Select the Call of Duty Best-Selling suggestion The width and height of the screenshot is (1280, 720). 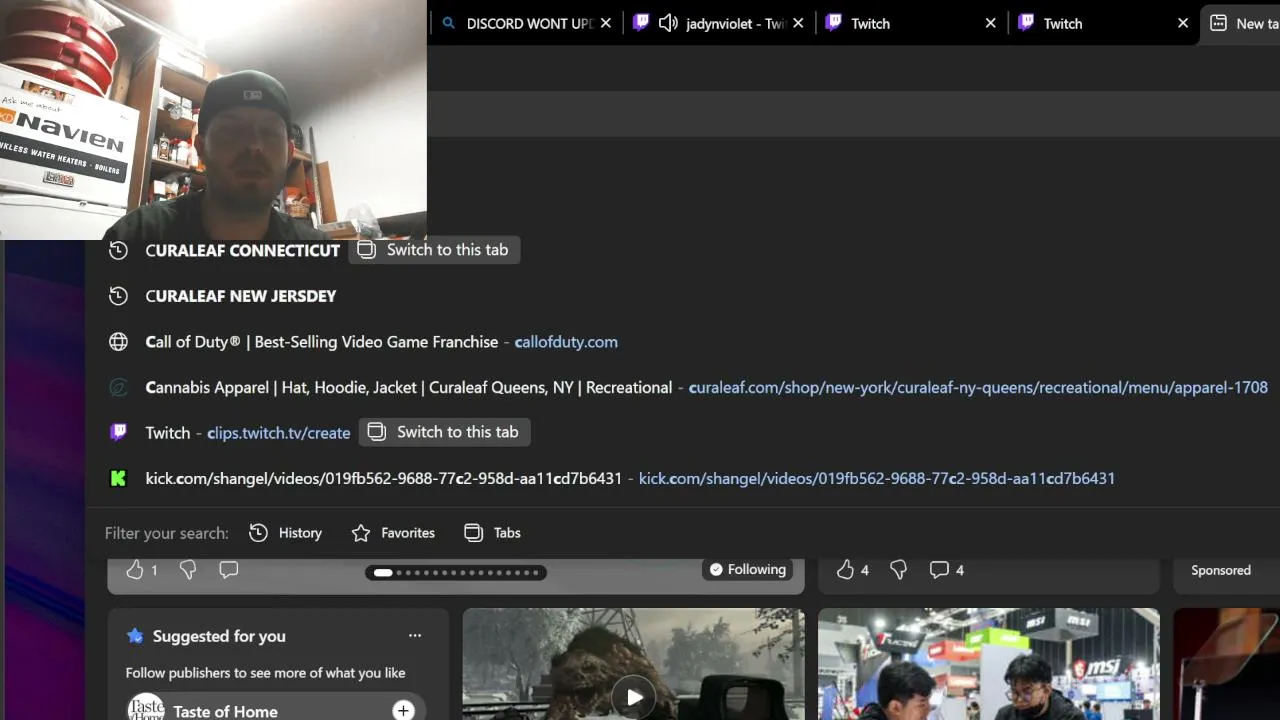click(x=321, y=342)
